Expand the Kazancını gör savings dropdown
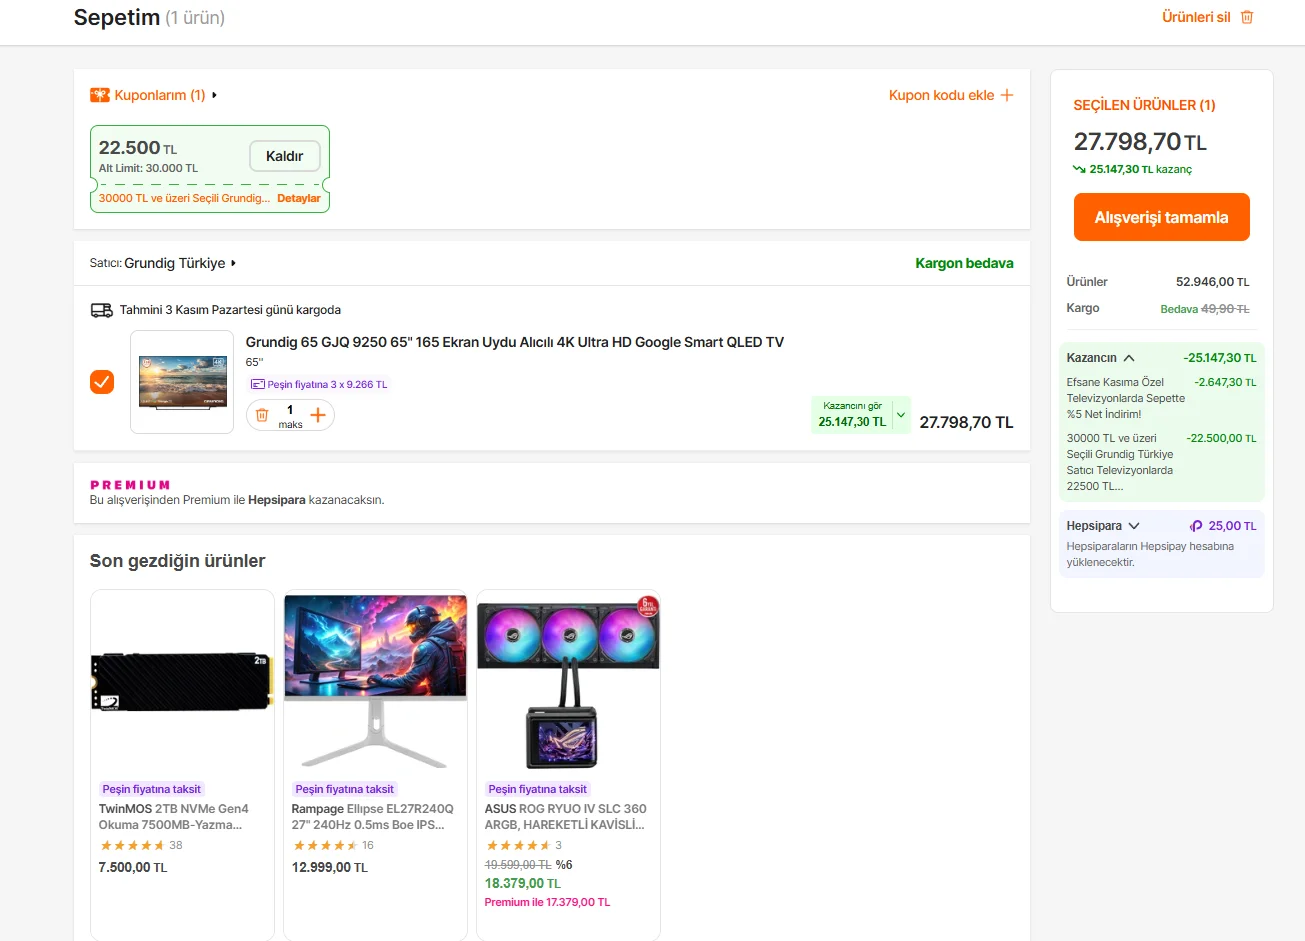 [901, 415]
